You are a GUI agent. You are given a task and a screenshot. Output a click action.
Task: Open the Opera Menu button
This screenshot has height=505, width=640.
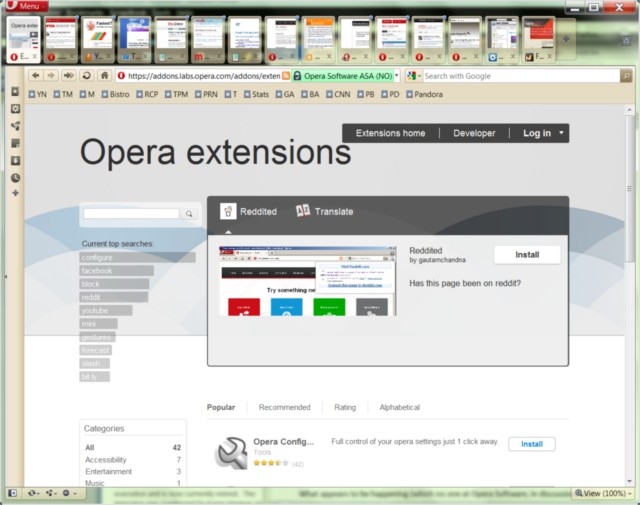pyautogui.click(x=27, y=6)
